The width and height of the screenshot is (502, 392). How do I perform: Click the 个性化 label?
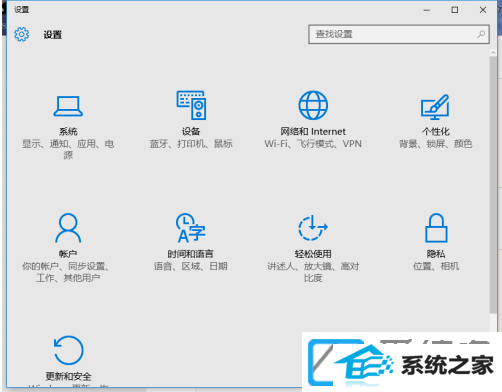(436, 131)
